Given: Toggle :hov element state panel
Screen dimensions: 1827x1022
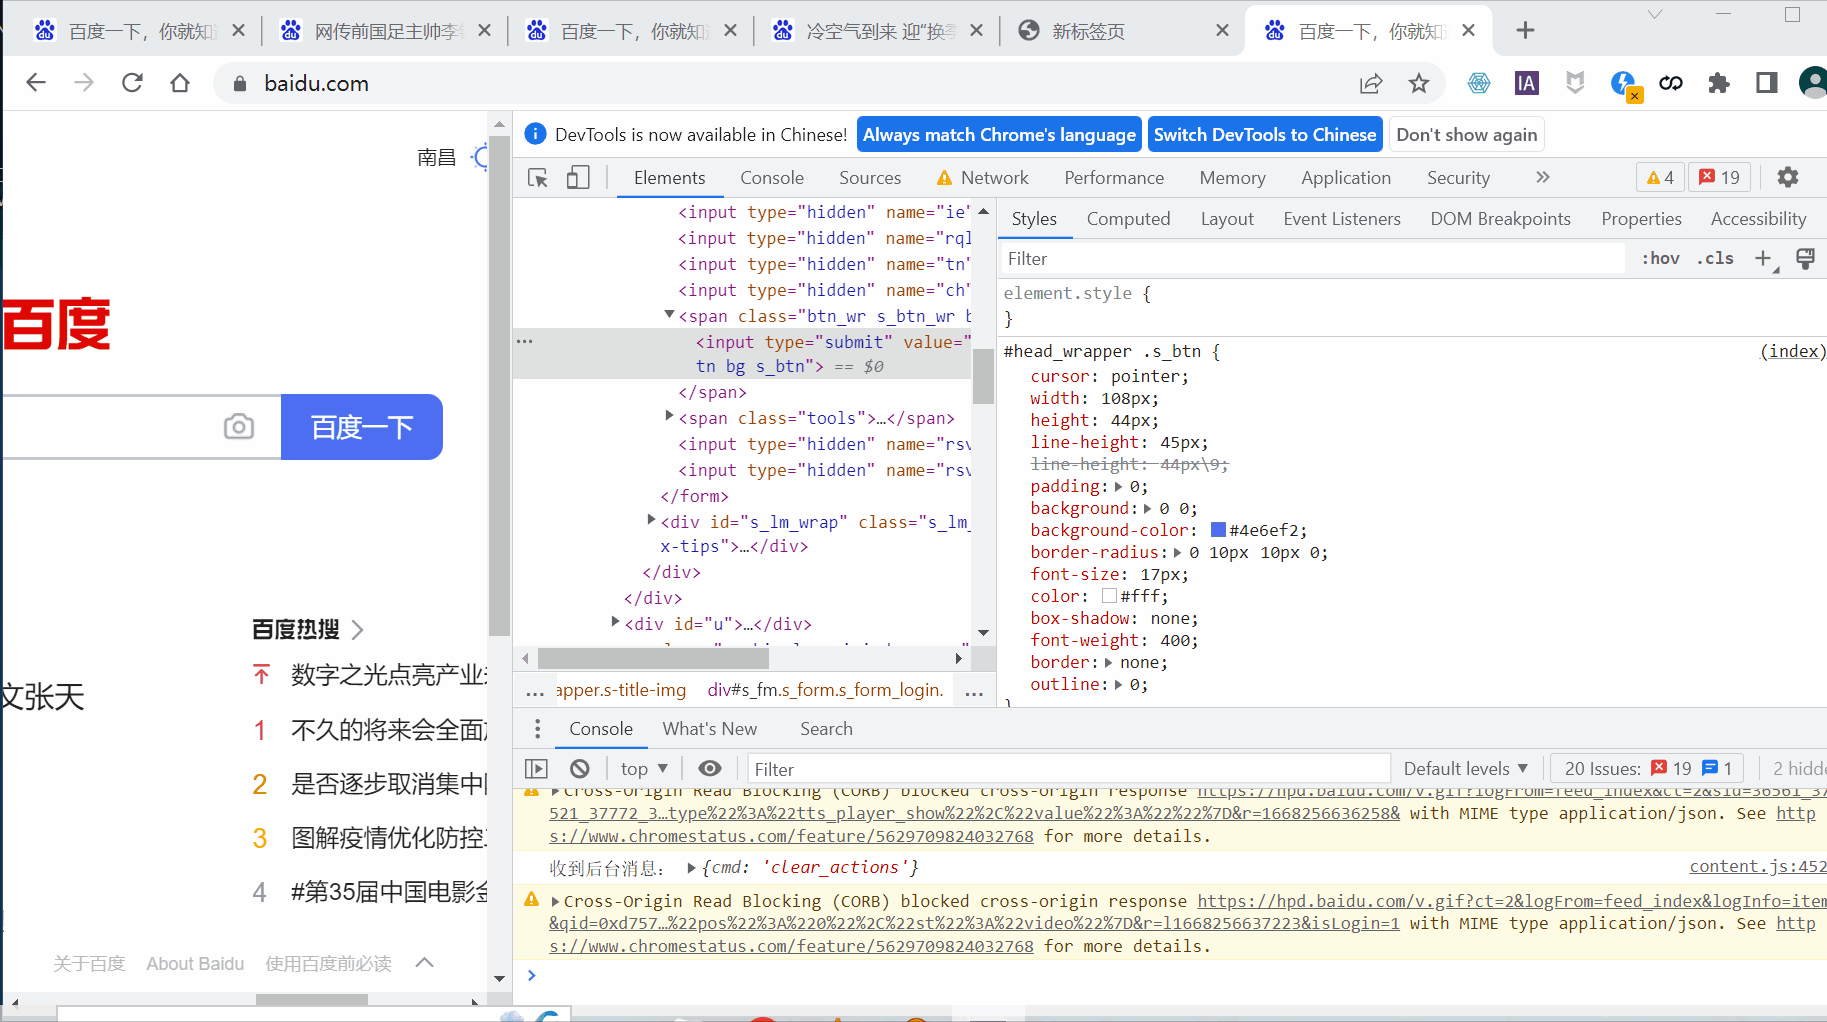Looking at the screenshot, I should click(1660, 259).
